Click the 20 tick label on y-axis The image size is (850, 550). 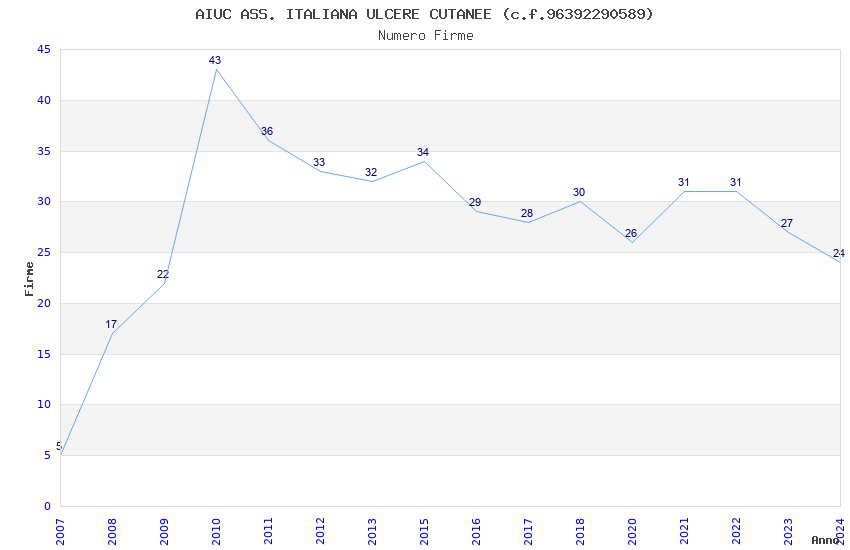44,303
